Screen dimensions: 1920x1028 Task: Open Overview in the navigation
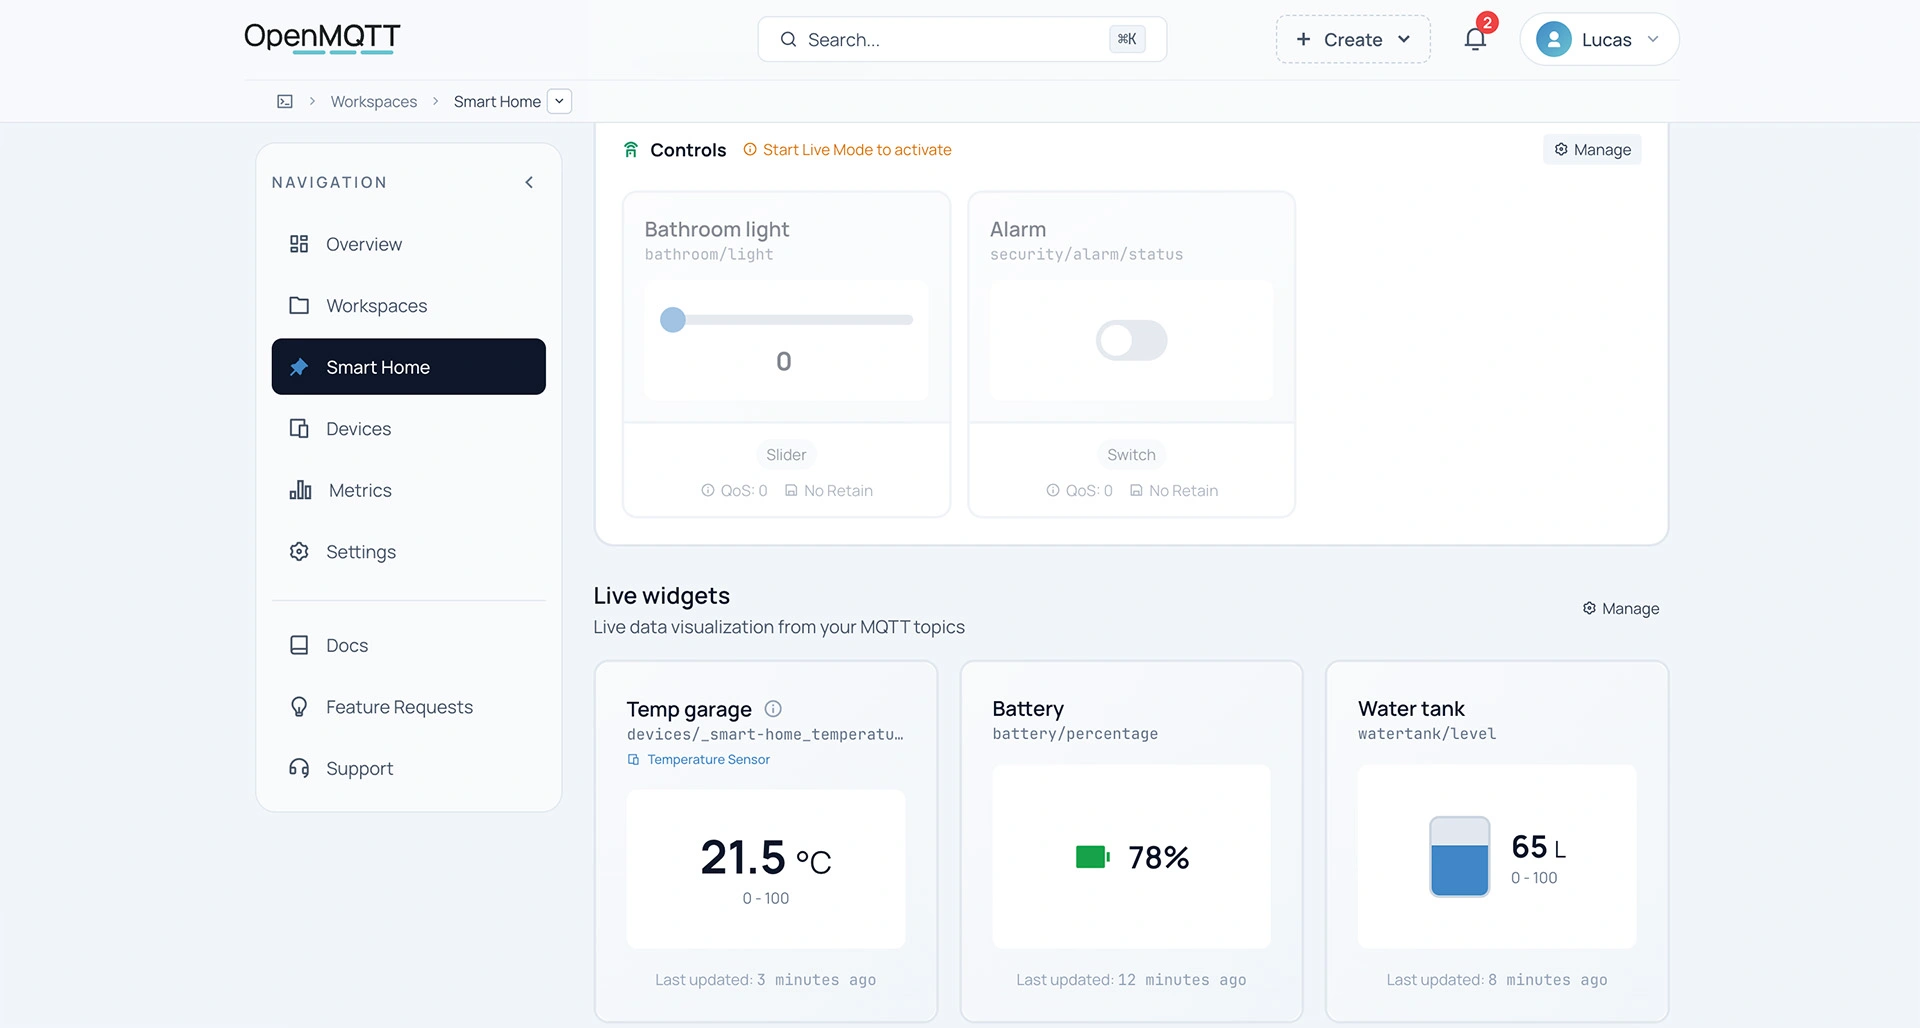tap(363, 244)
